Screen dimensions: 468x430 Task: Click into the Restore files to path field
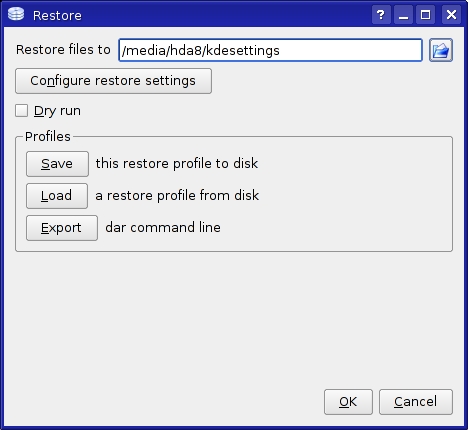point(270,50)
